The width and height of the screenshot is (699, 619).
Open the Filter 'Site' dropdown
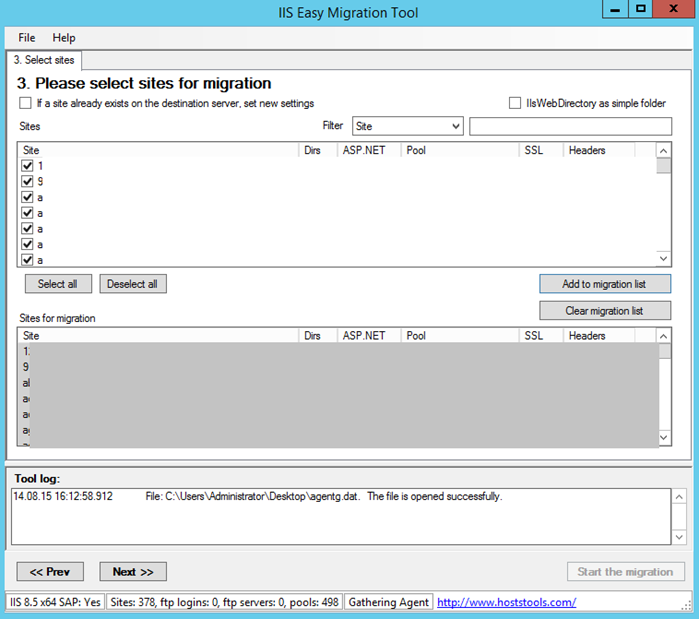(x=407, y=126)
